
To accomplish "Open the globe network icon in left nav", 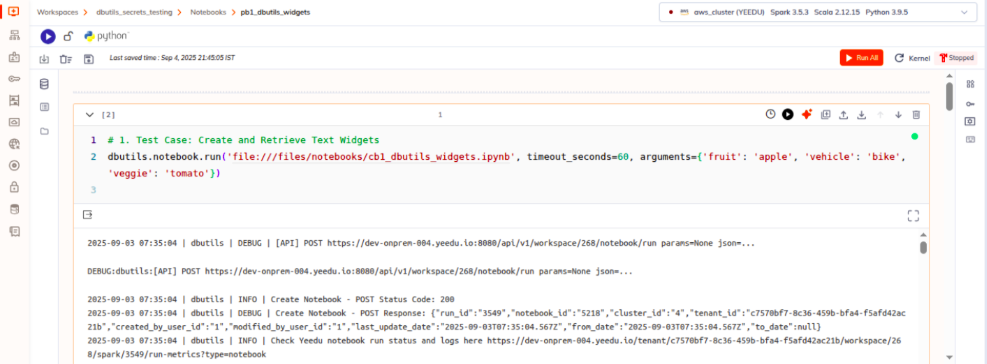I will pos(14,144).
